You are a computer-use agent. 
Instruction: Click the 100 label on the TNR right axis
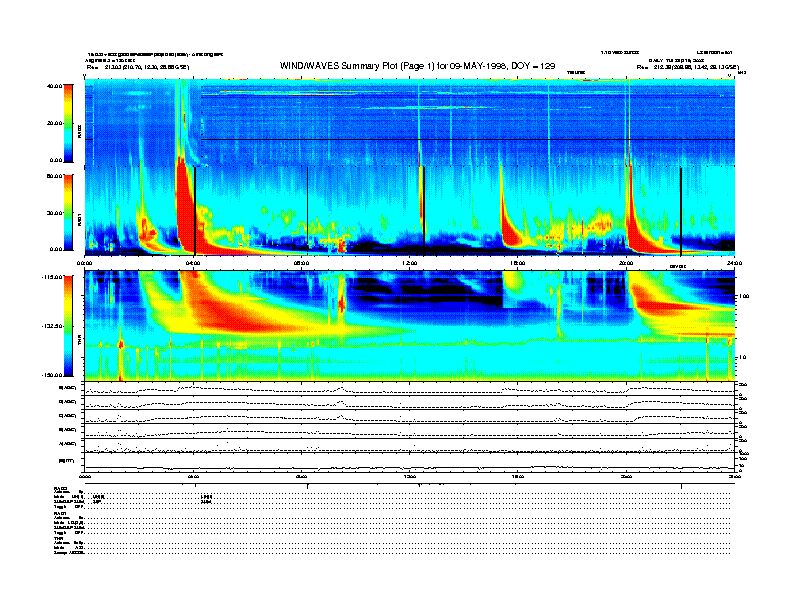(x=744, y=296)
